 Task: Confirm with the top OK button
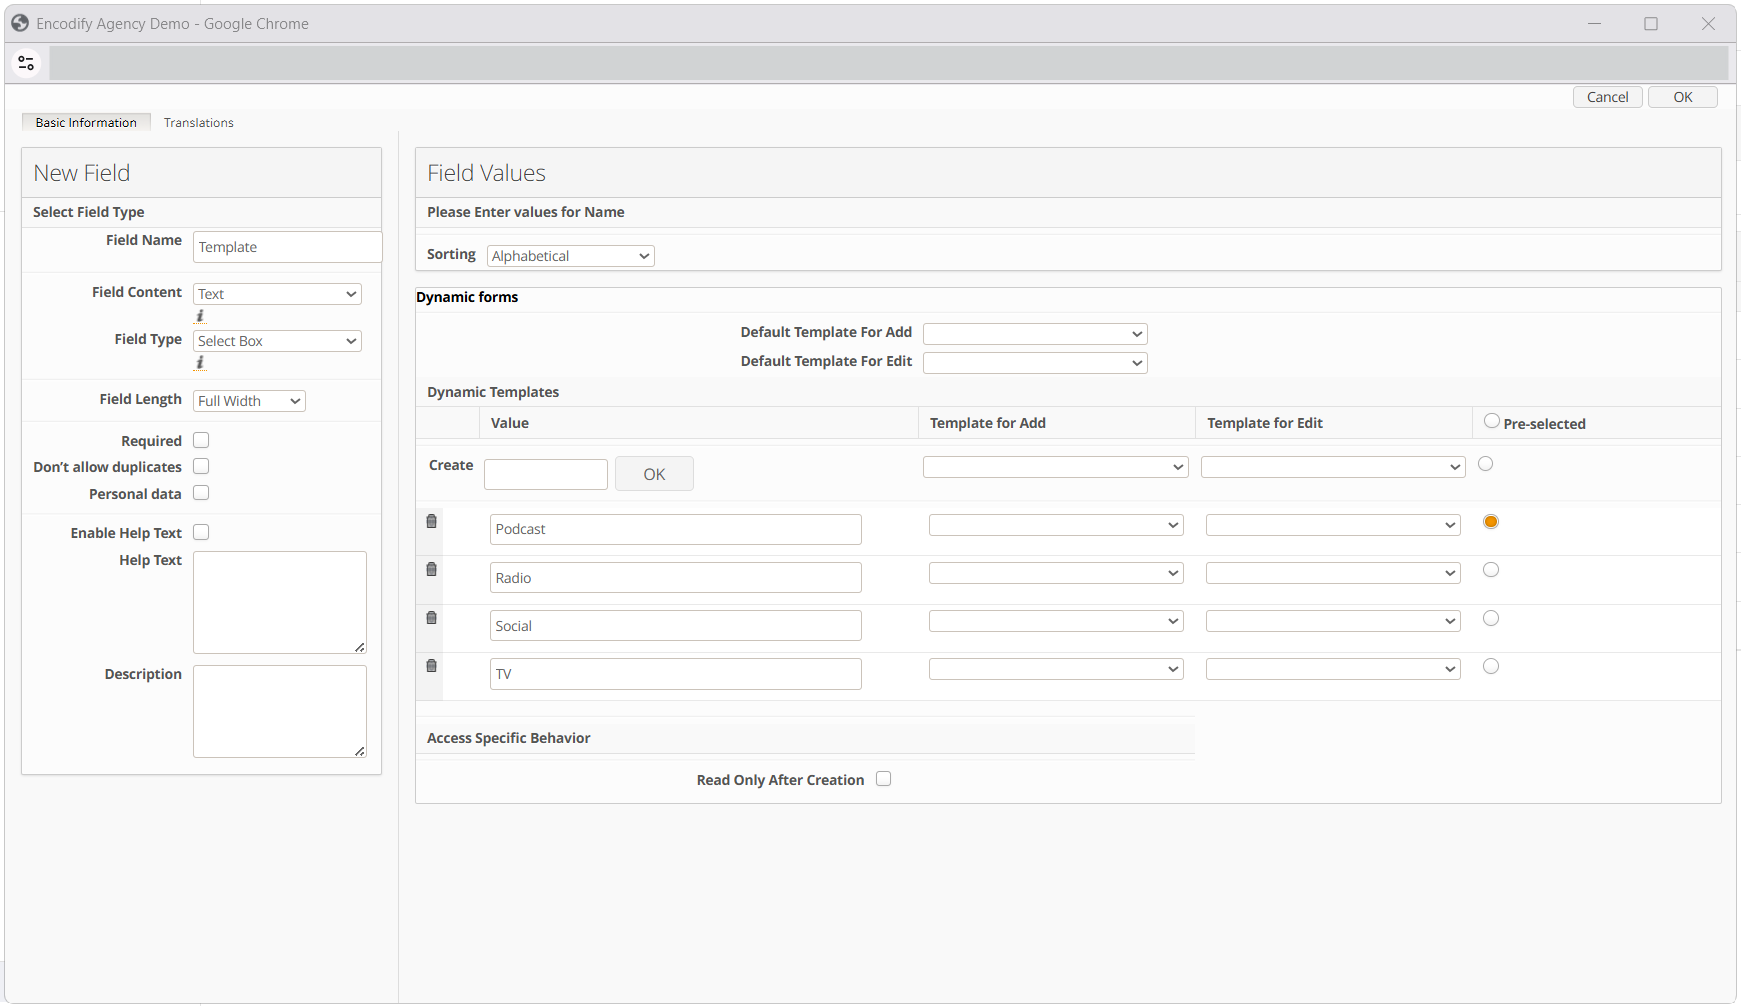tap(1683, 97)
